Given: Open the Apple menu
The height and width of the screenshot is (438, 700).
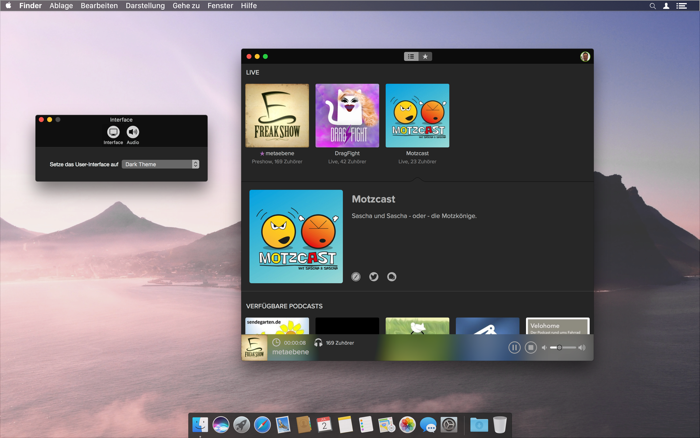Looking at the screenshot, I should [8, 6].
